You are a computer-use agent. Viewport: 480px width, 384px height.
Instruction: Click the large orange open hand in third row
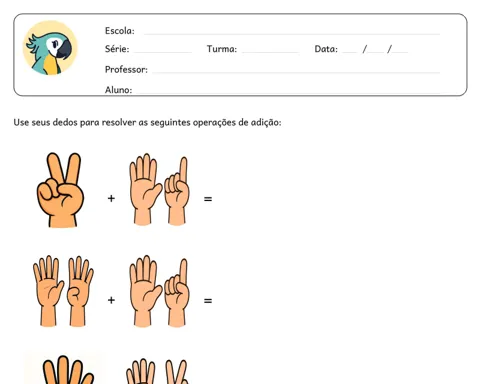(68, 370)
